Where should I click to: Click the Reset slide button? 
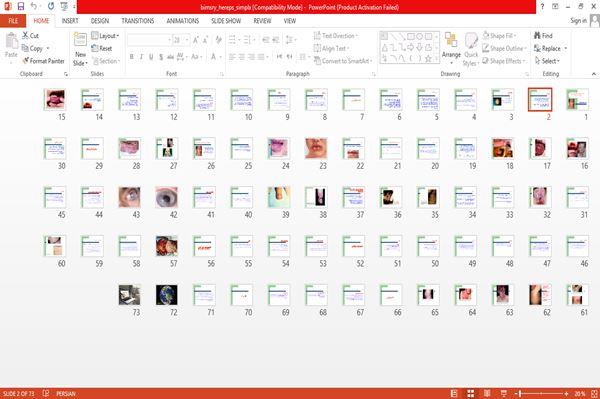click(102, 48)
